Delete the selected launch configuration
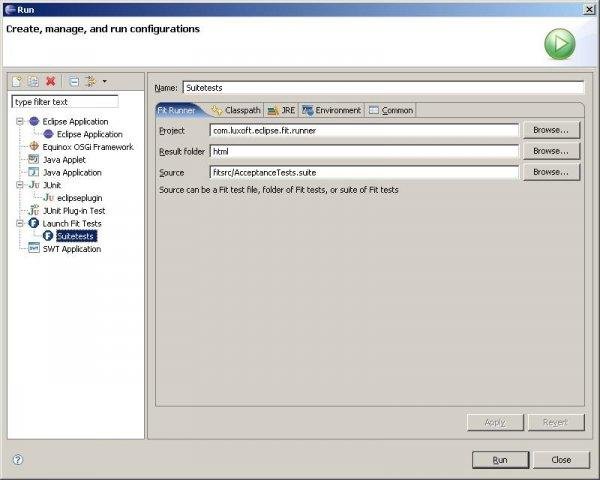This screenshot has width=600, height=480. (51, 81)
